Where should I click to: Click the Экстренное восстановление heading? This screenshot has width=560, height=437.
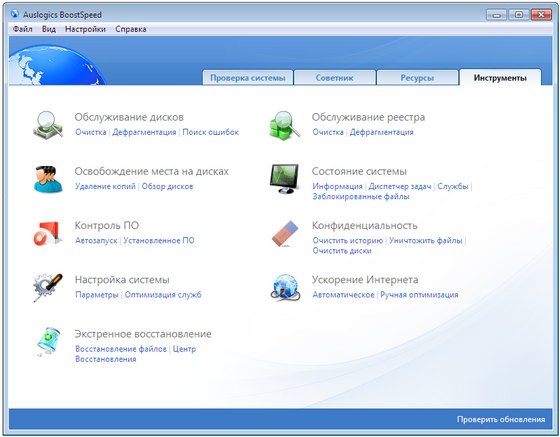143,334
